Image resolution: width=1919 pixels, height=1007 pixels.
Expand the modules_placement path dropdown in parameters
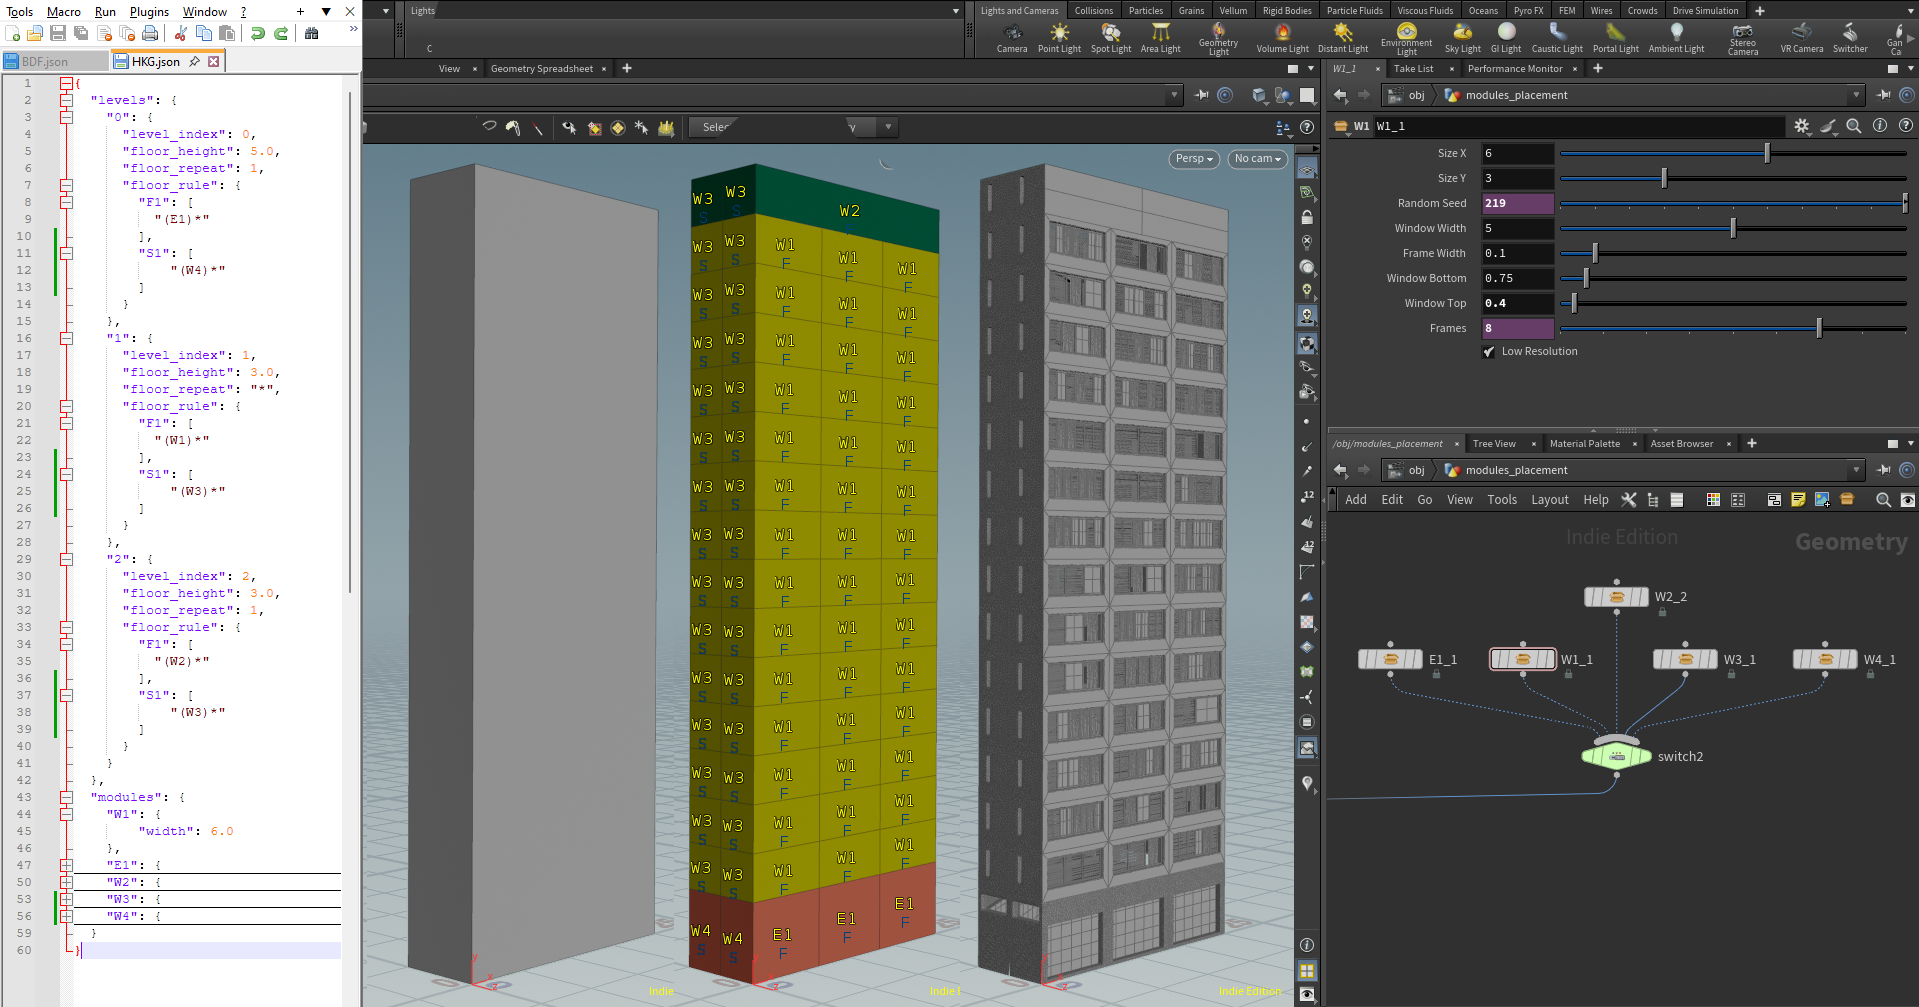click(1856, 95)
